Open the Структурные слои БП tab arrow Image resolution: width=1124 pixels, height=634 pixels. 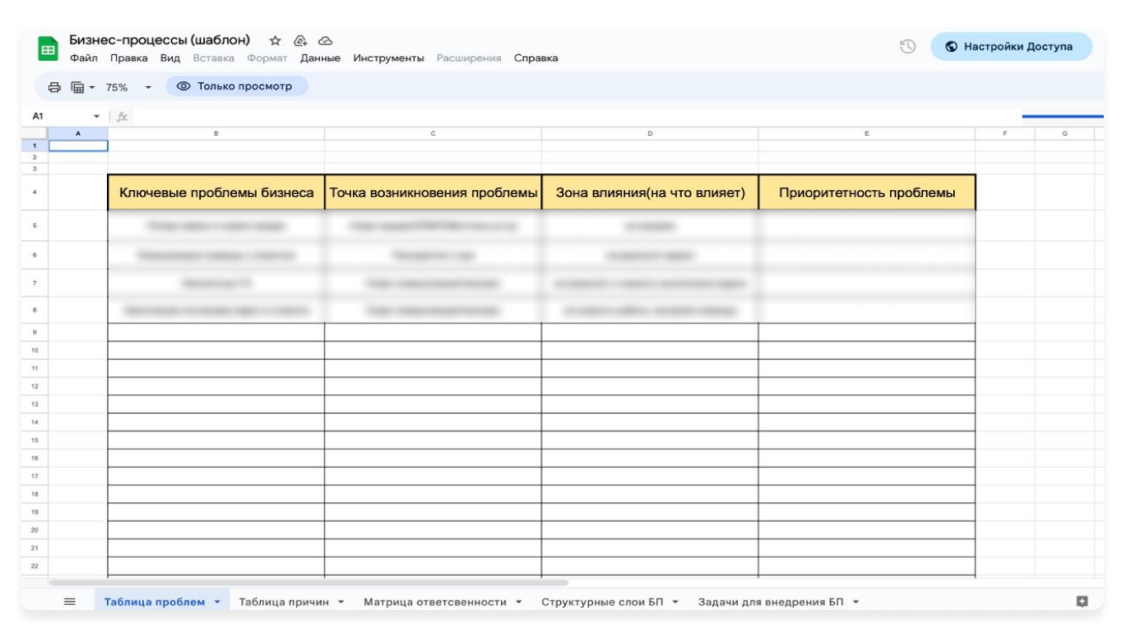tap(675, 602)
